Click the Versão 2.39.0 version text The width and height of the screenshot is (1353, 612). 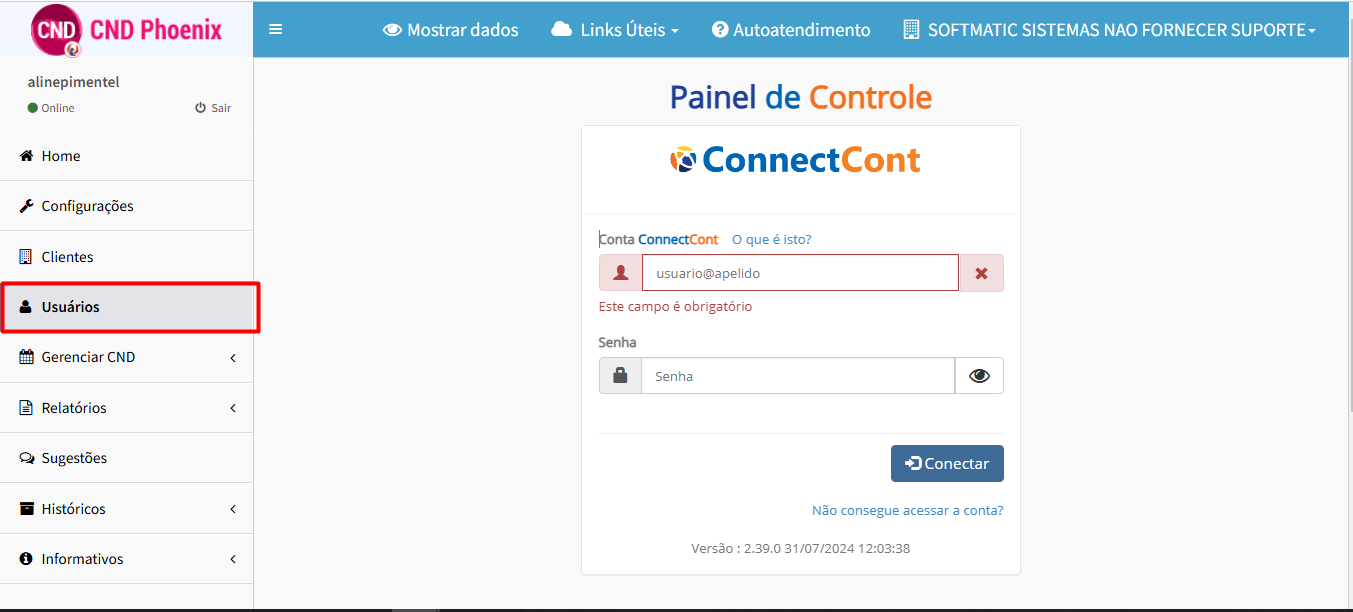point(801,549)
